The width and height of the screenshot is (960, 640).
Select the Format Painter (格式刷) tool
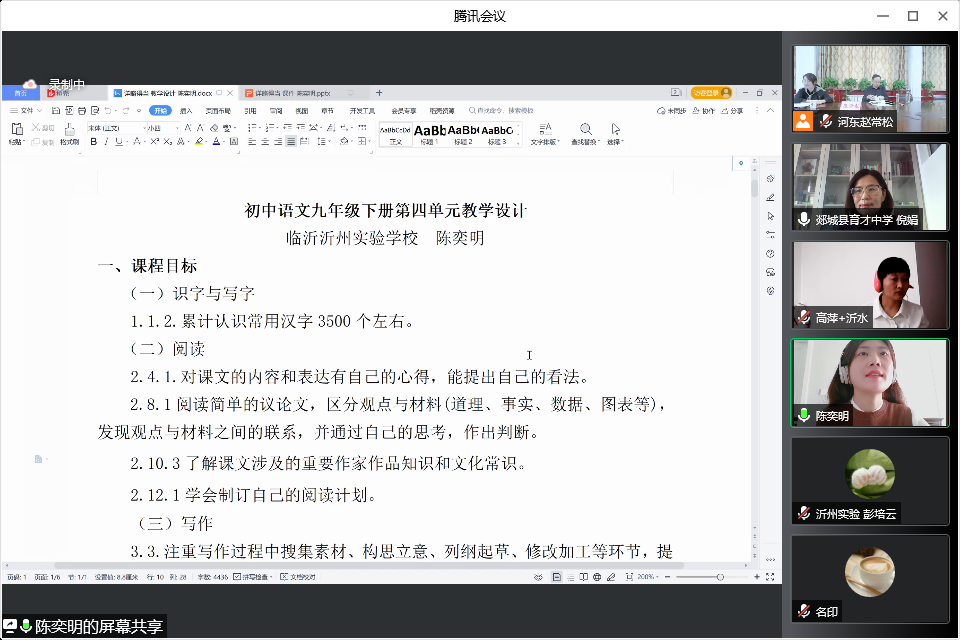coord(69,134)
